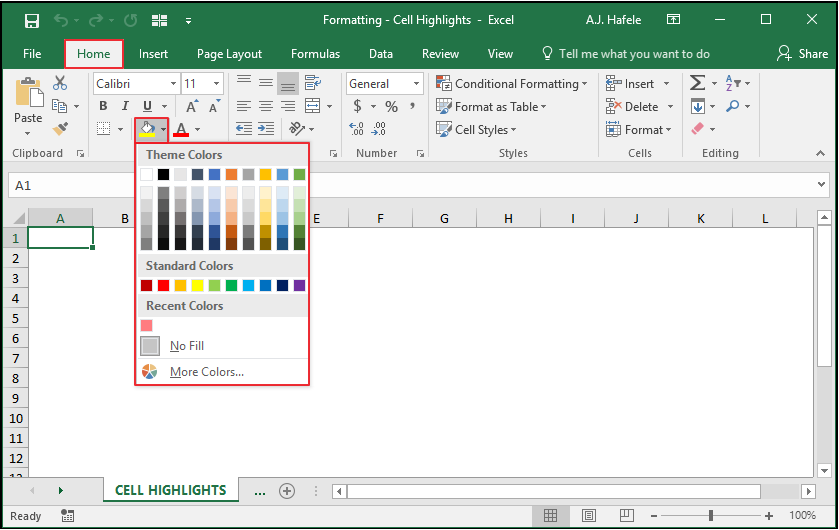Toggle Underline formatting

coord(147,106)
